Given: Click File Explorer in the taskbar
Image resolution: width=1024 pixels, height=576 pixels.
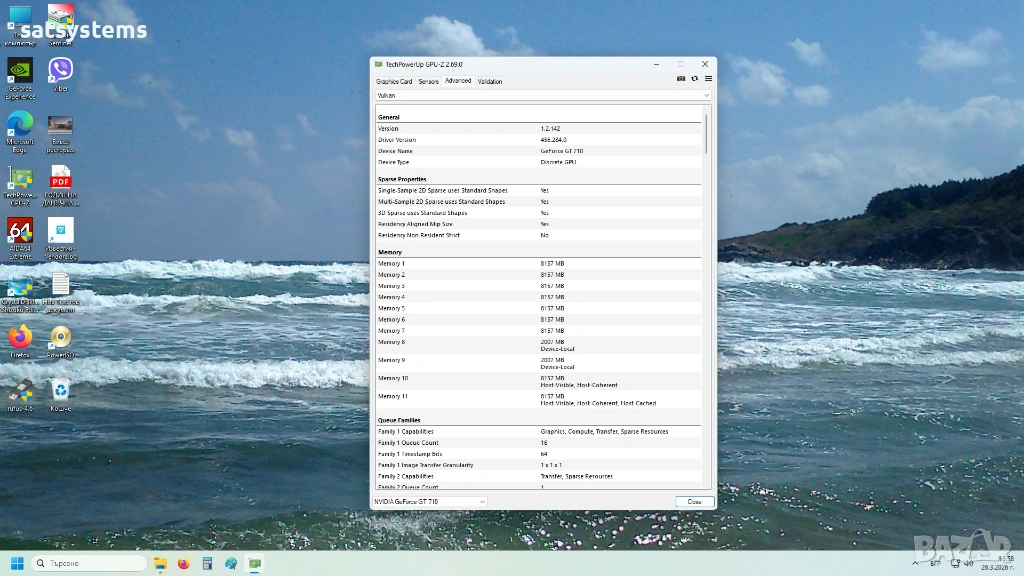Looking at the screenshot, I should (x=160, y=564).
